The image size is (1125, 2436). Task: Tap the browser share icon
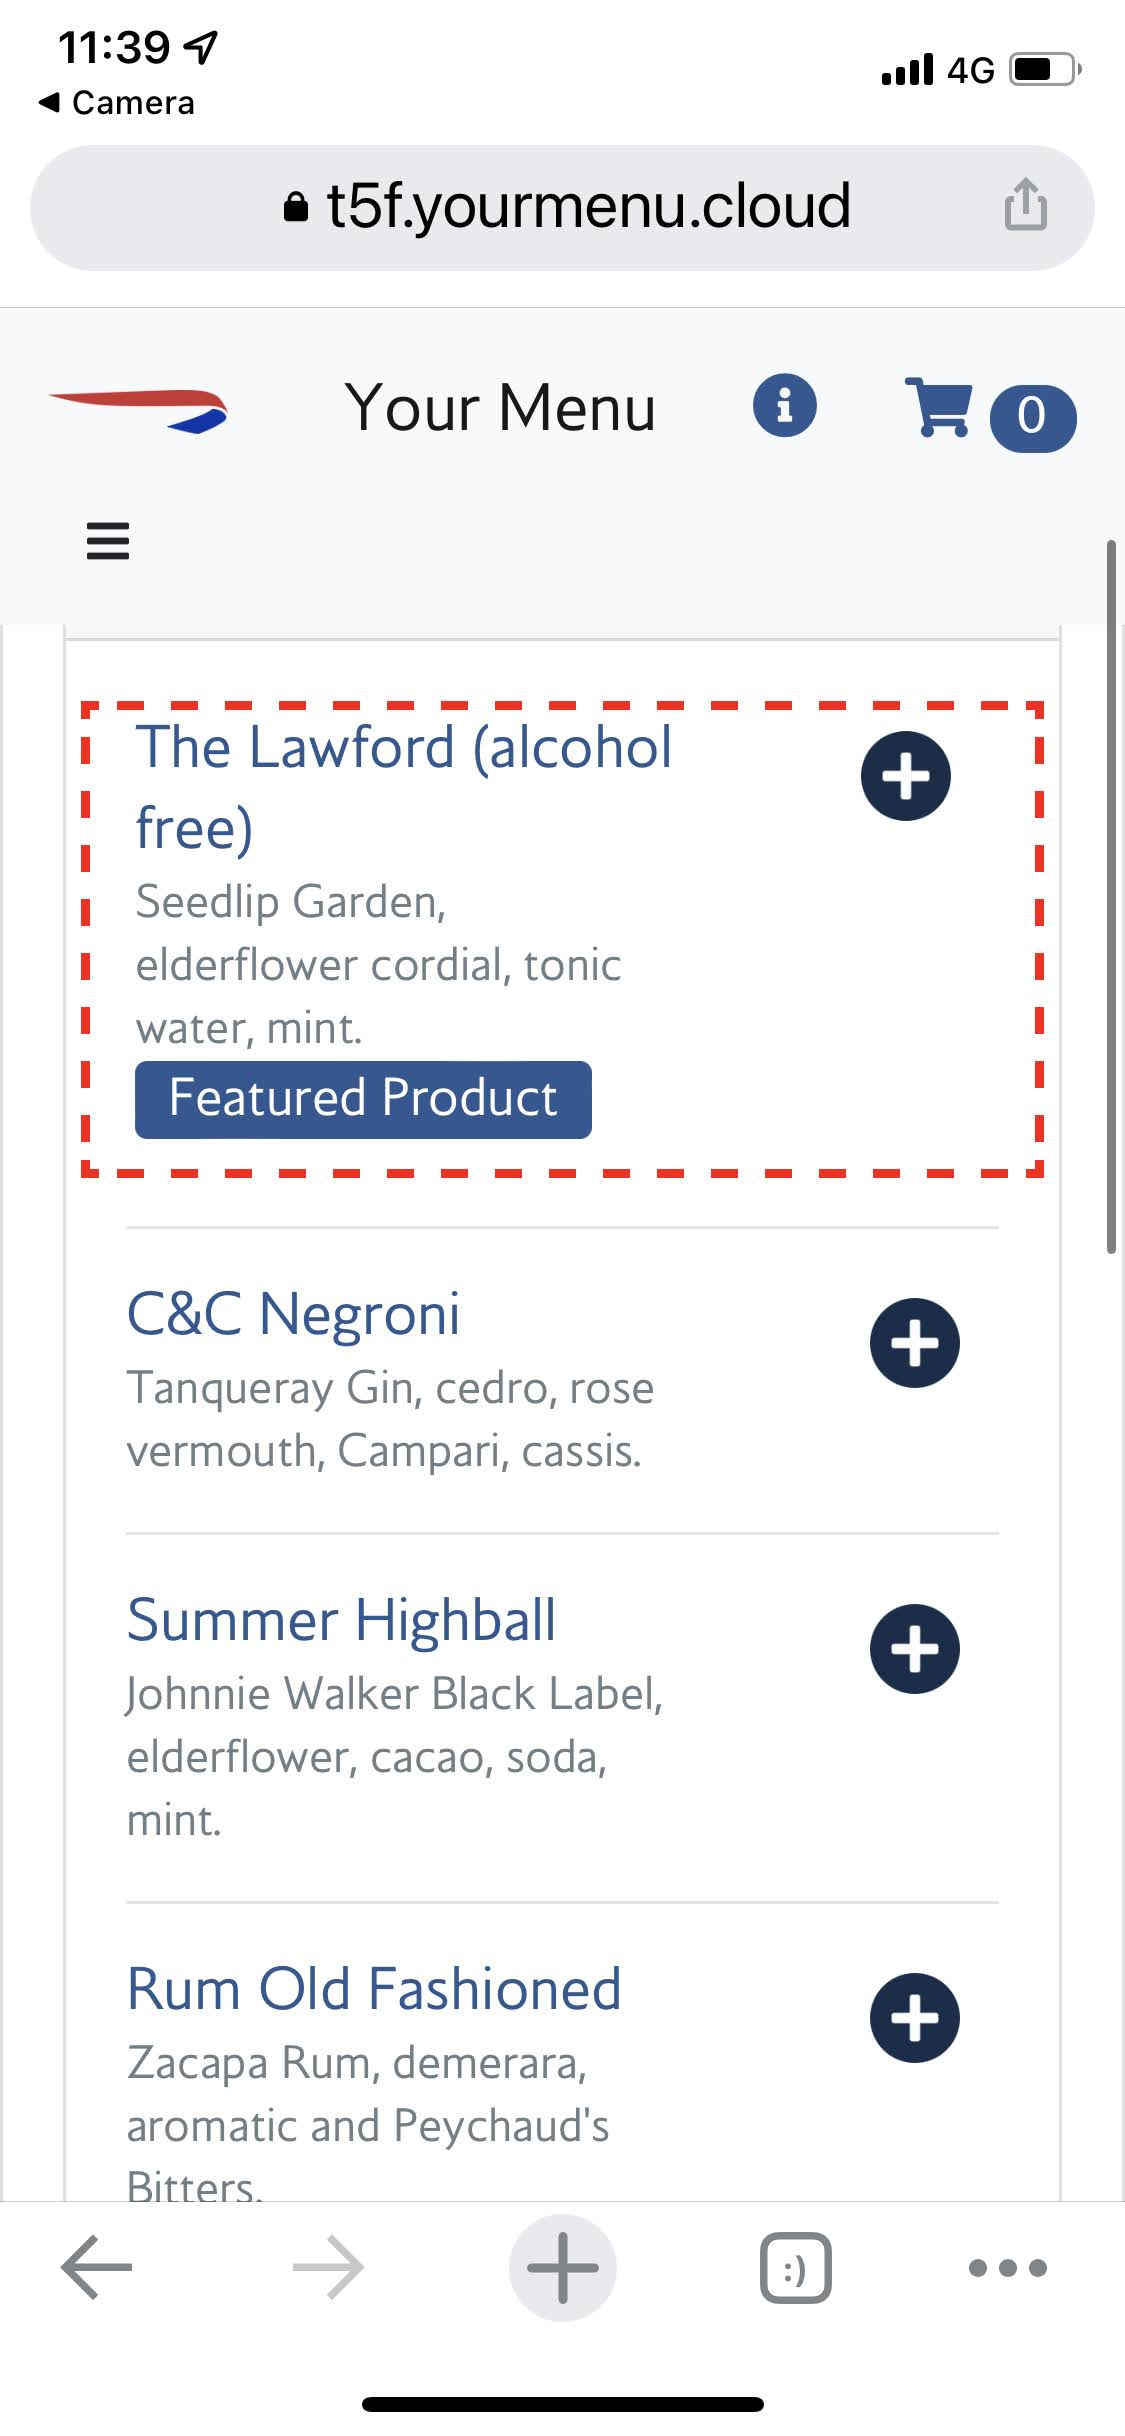point(1025,206)
